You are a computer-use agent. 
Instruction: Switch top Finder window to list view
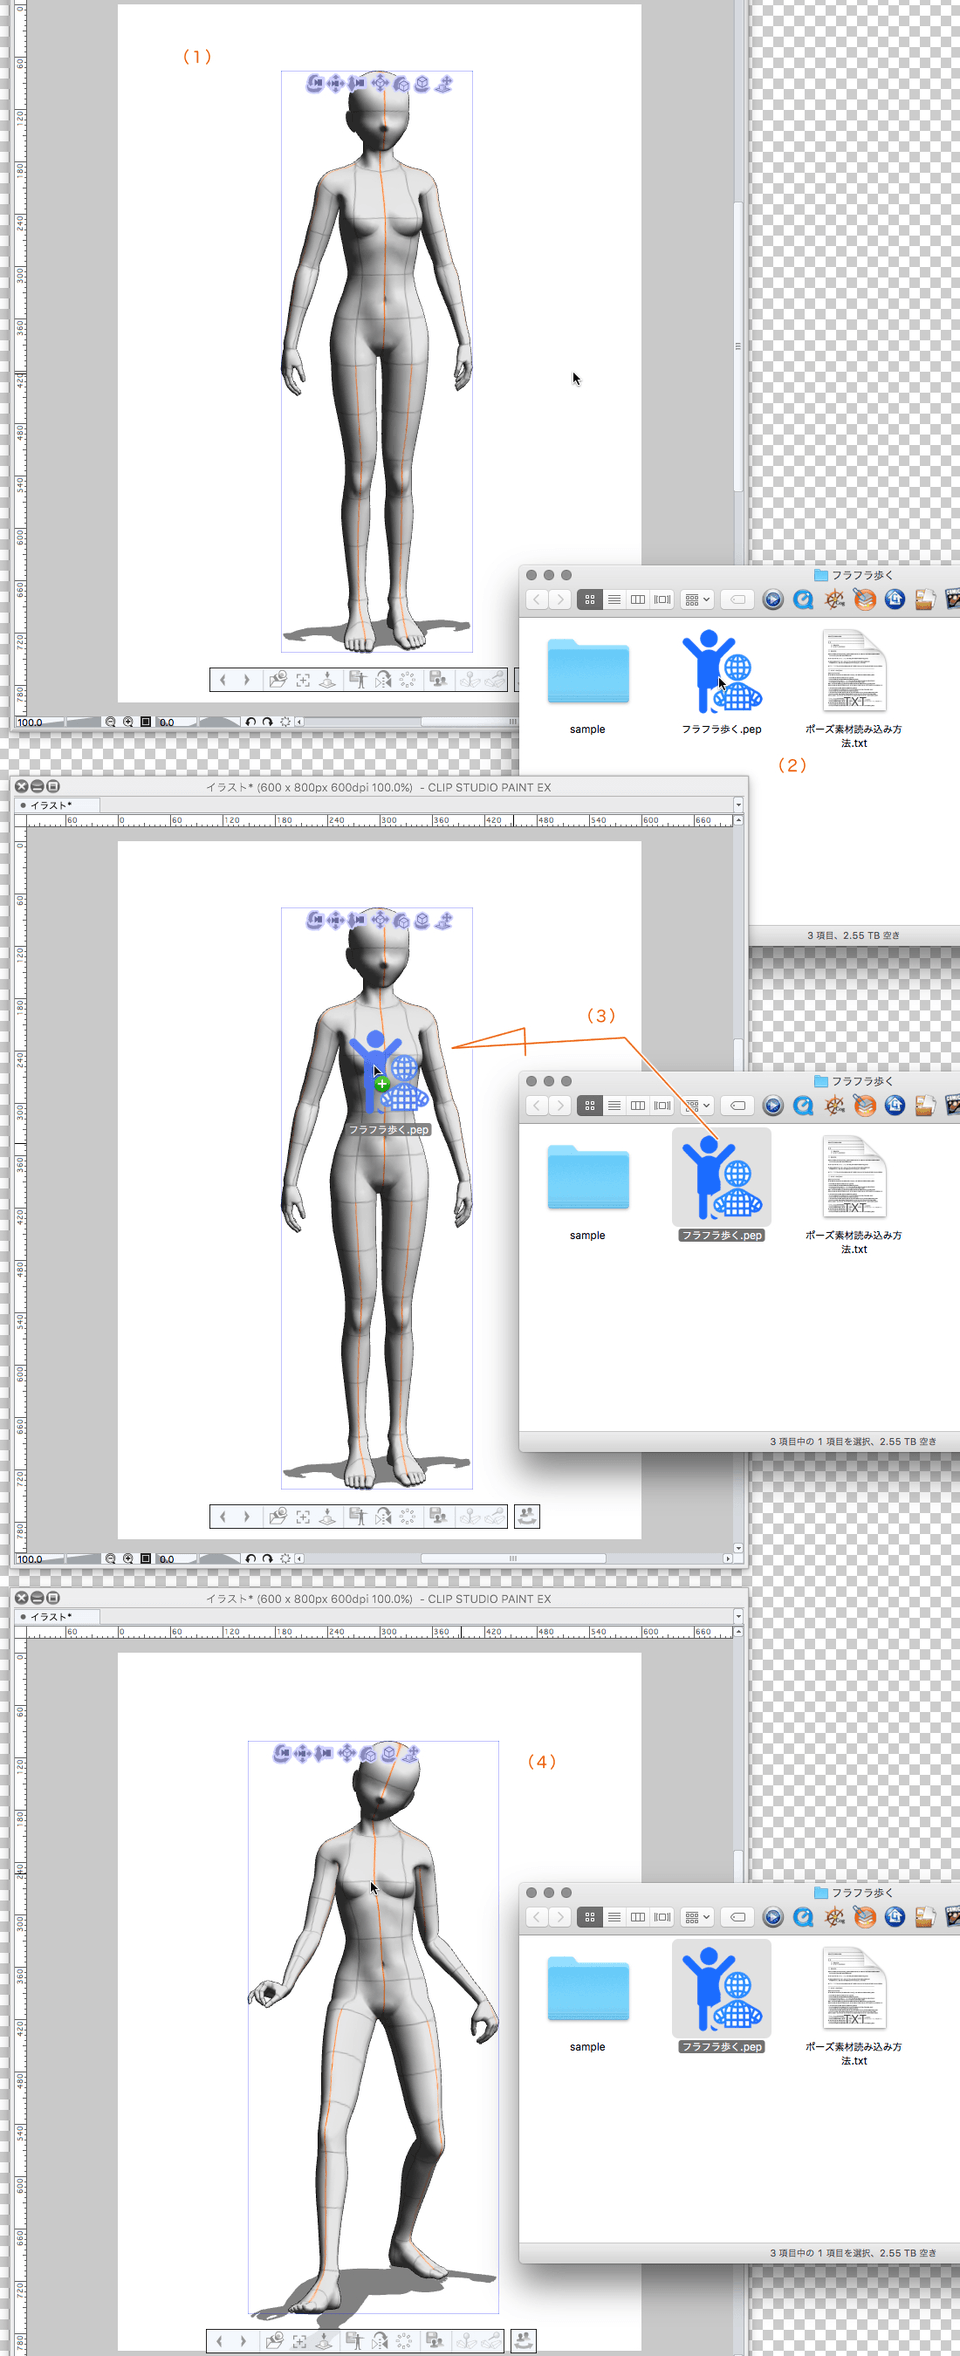click(614, 600)
